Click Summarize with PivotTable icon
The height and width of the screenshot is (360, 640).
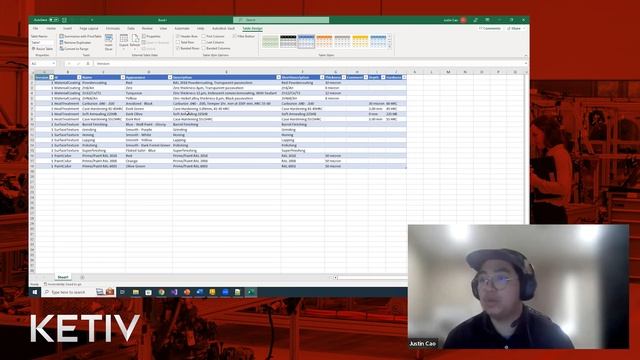(x=62, y=36)
